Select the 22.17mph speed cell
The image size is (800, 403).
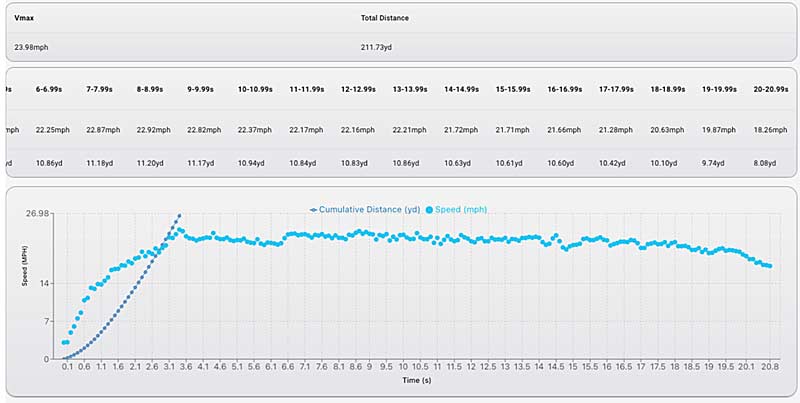(306, 130)
